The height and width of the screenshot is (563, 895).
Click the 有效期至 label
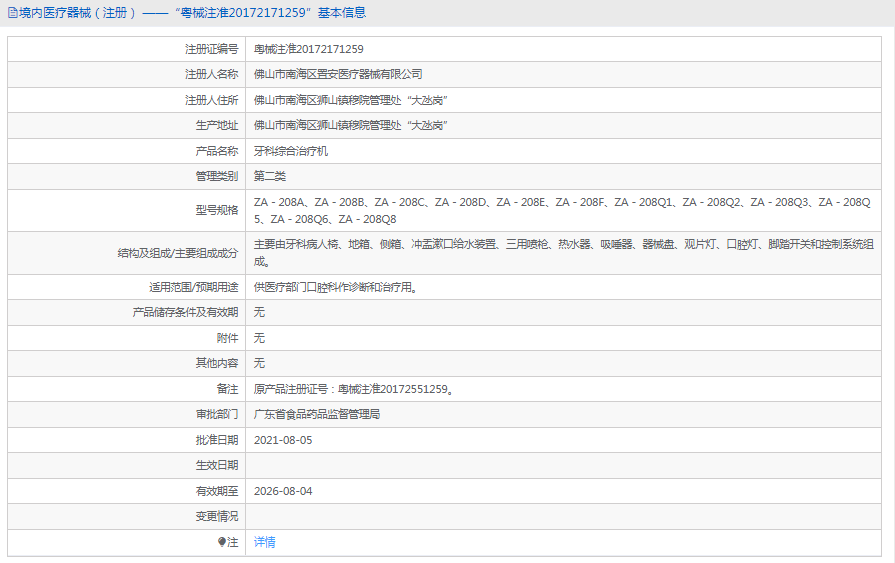pyautogui.click(x=217, y=491)
